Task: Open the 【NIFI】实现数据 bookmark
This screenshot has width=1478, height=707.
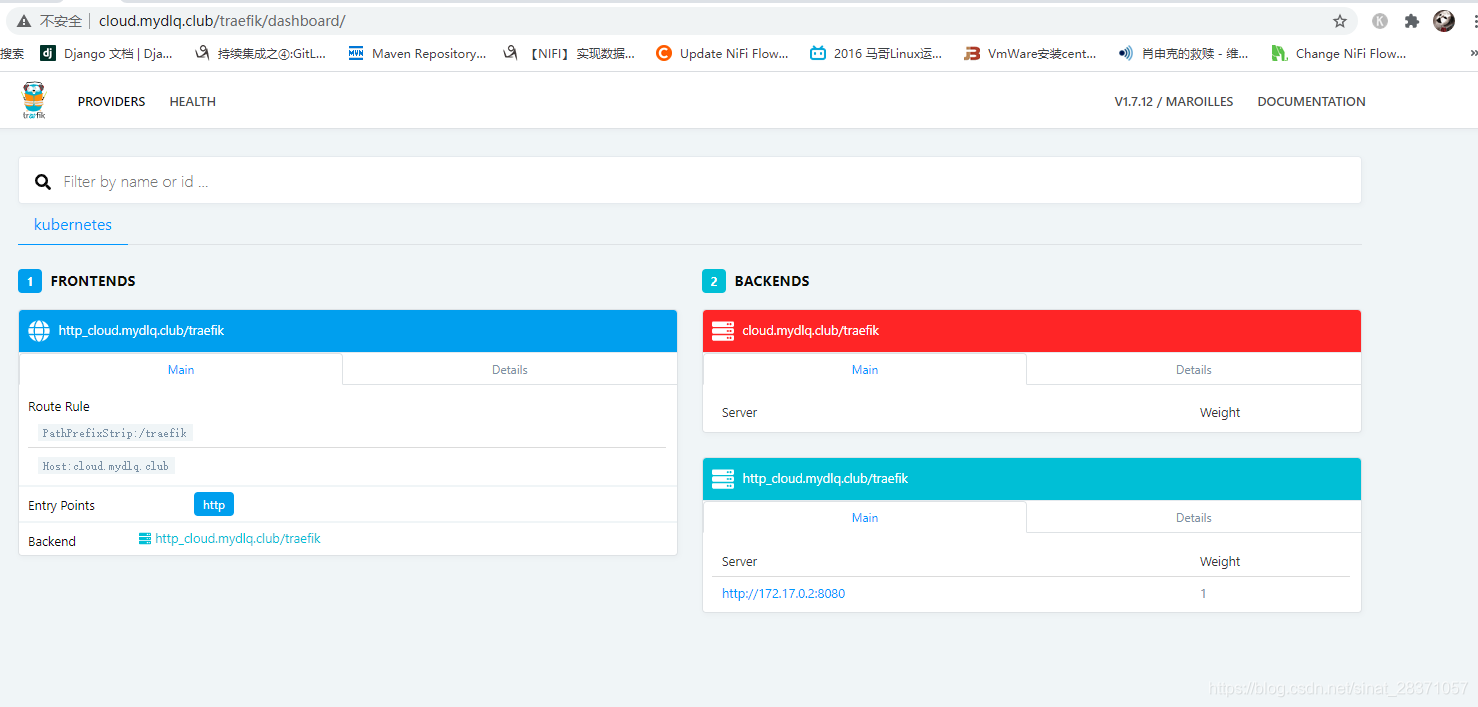Action: (568, 54)
